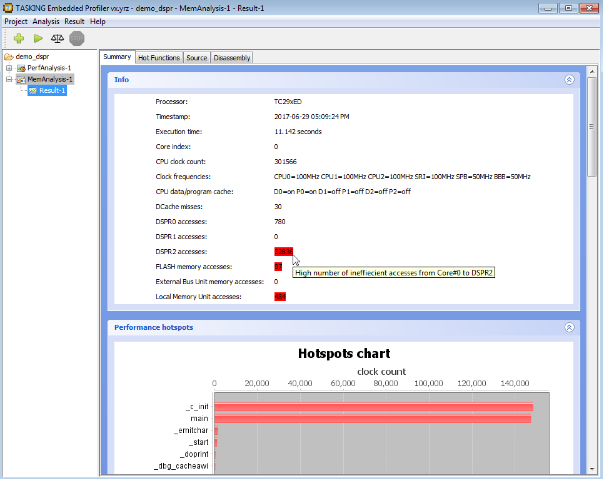Click the red FLASH memory accesses value
The width and height of the screenshot is (603, 479).
(x=278, y=266)
